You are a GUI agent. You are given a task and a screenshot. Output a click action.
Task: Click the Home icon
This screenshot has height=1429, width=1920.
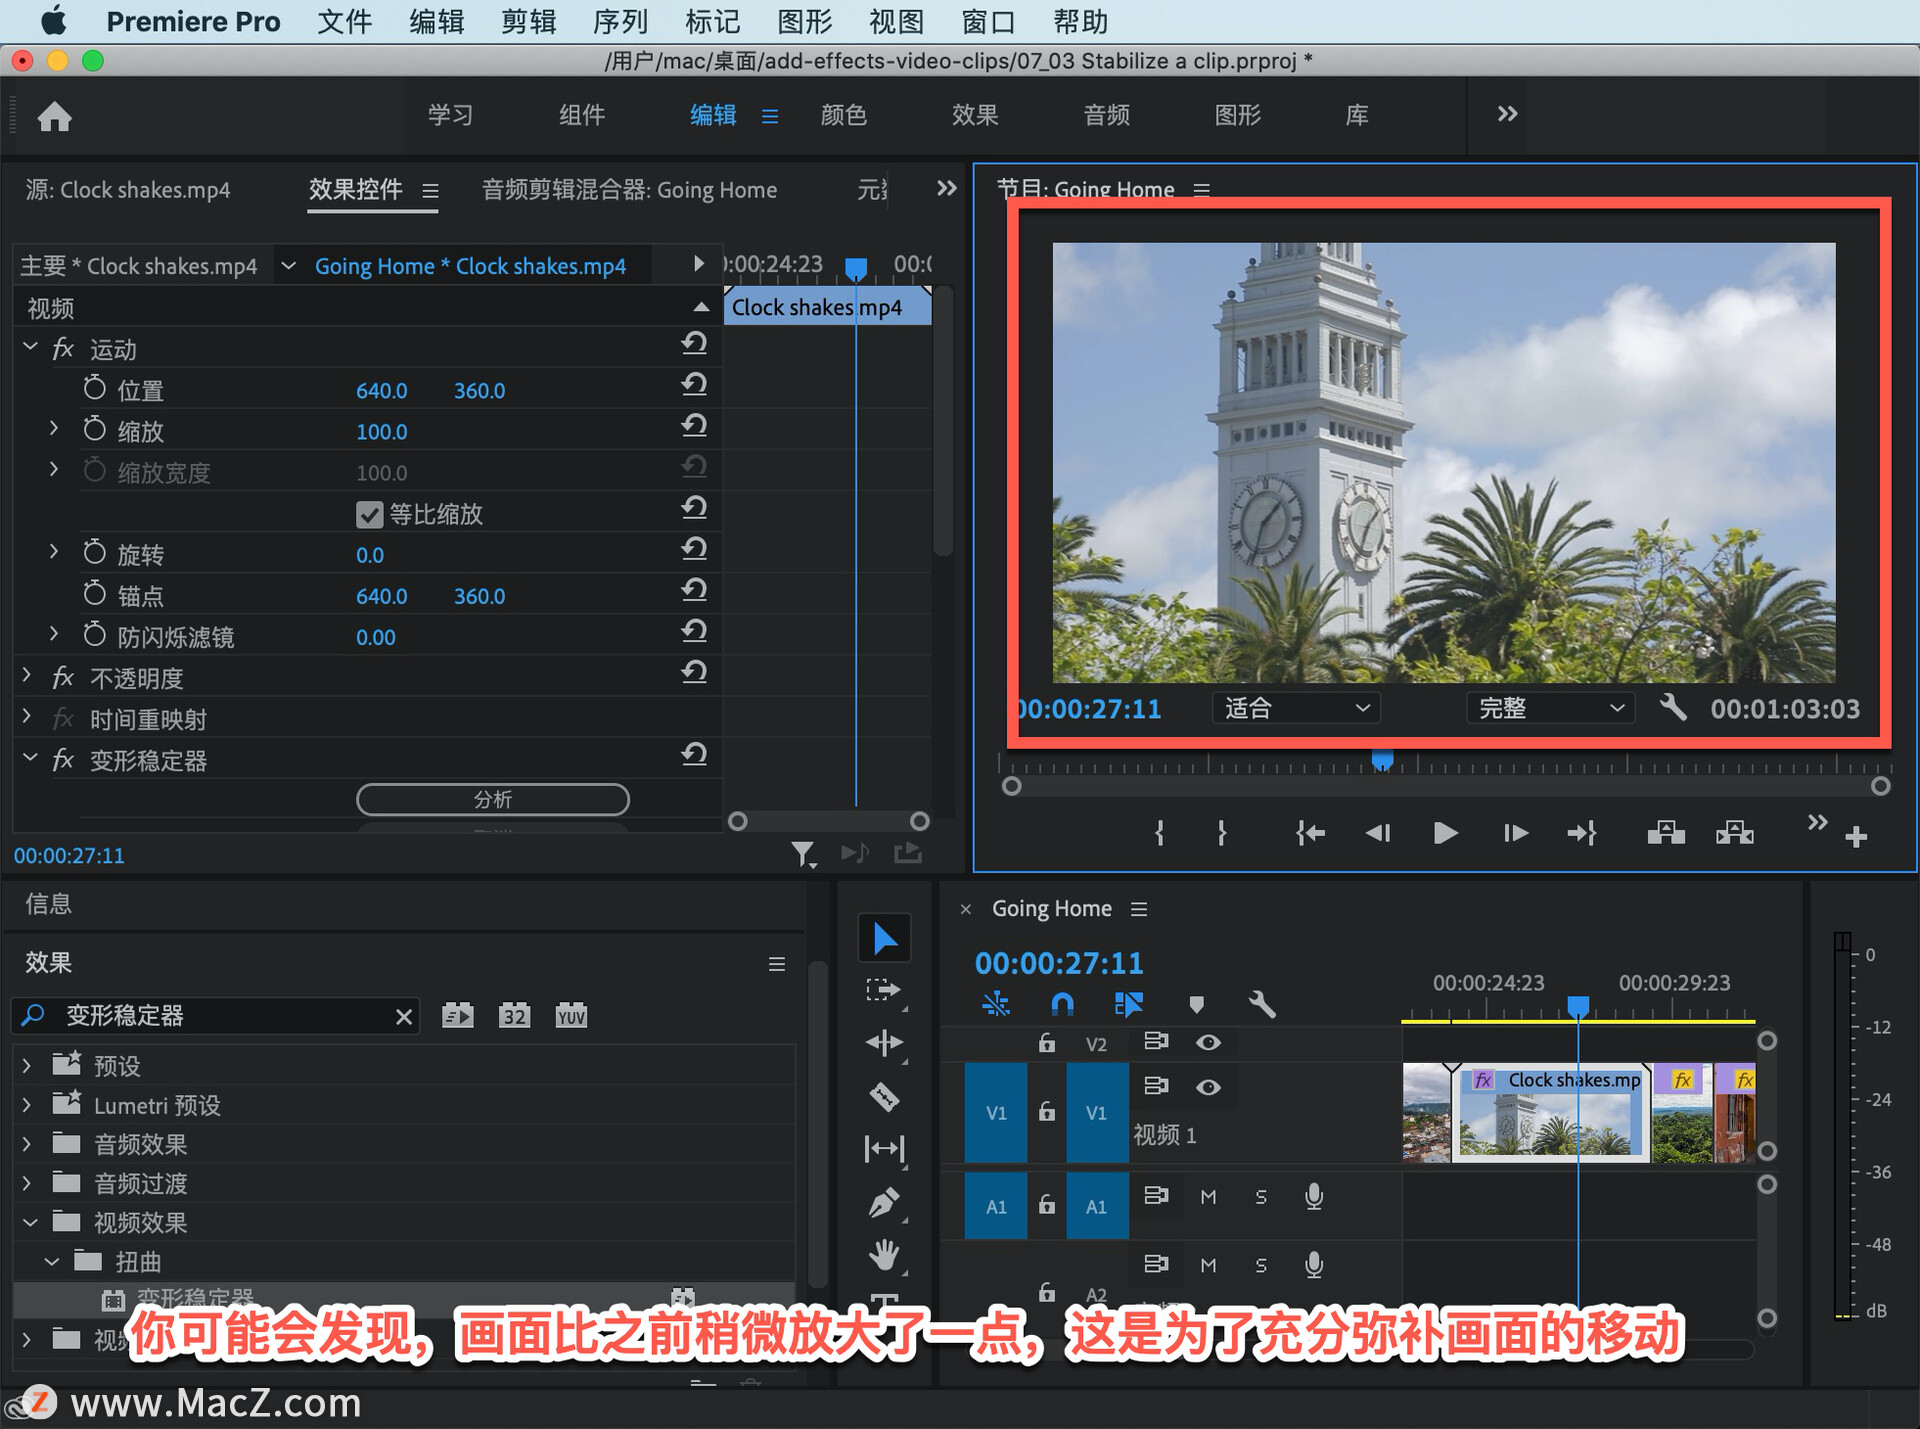[x=55, y=117]
